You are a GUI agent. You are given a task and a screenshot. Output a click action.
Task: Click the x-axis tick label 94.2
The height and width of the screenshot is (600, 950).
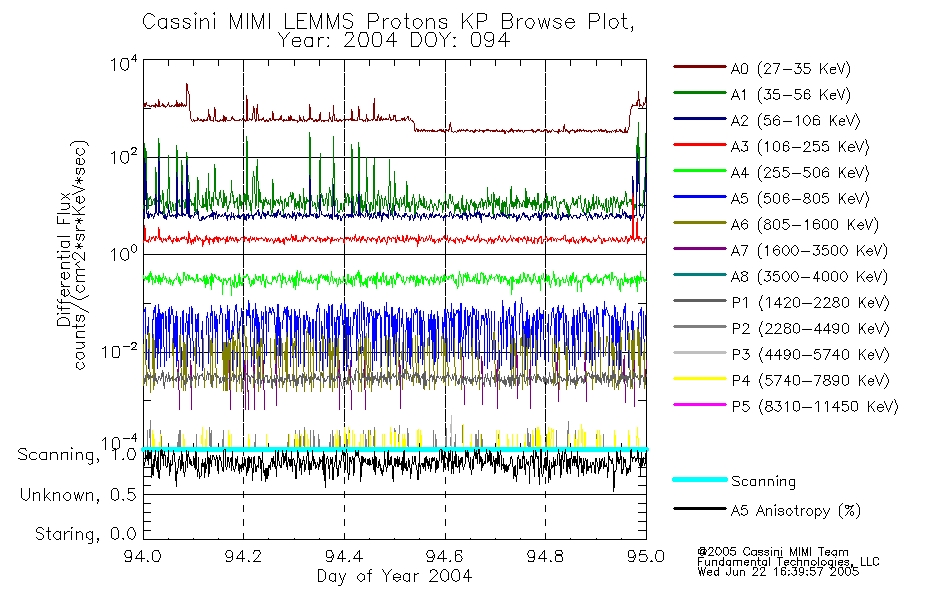tap(244, 556)
